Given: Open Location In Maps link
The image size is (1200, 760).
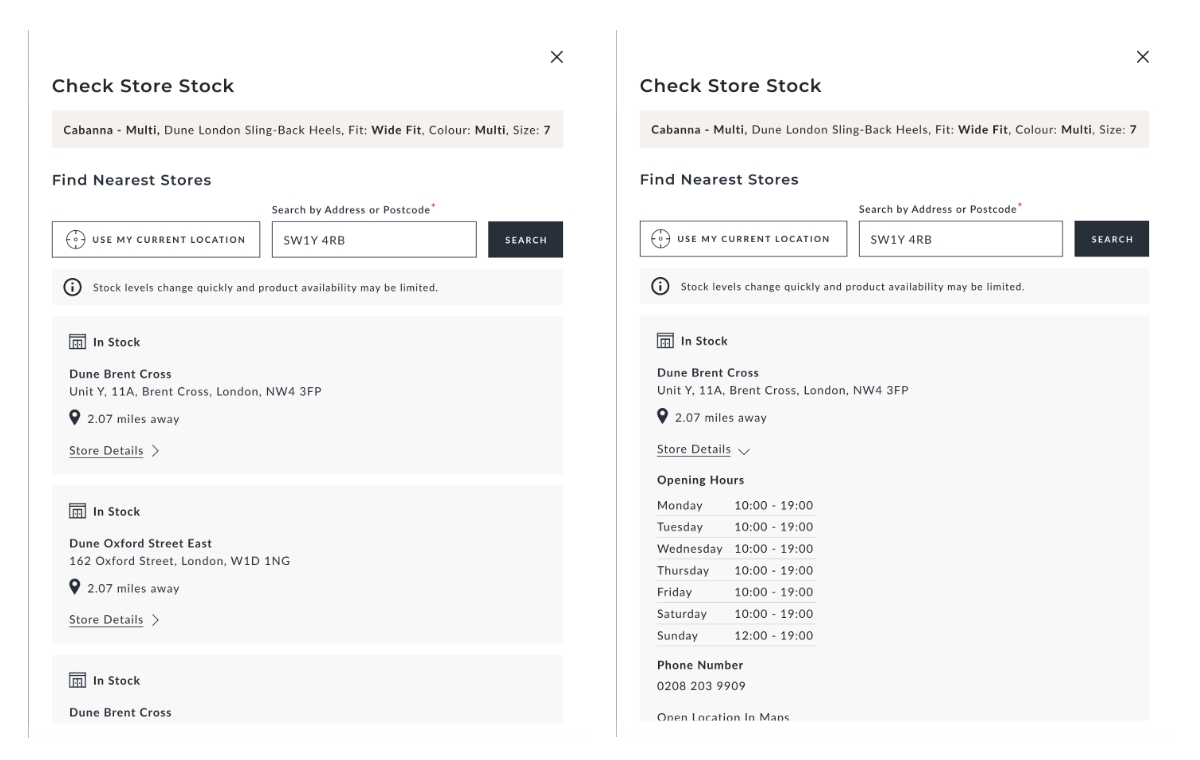Looking at the screenshot, I should coord(722,716).
